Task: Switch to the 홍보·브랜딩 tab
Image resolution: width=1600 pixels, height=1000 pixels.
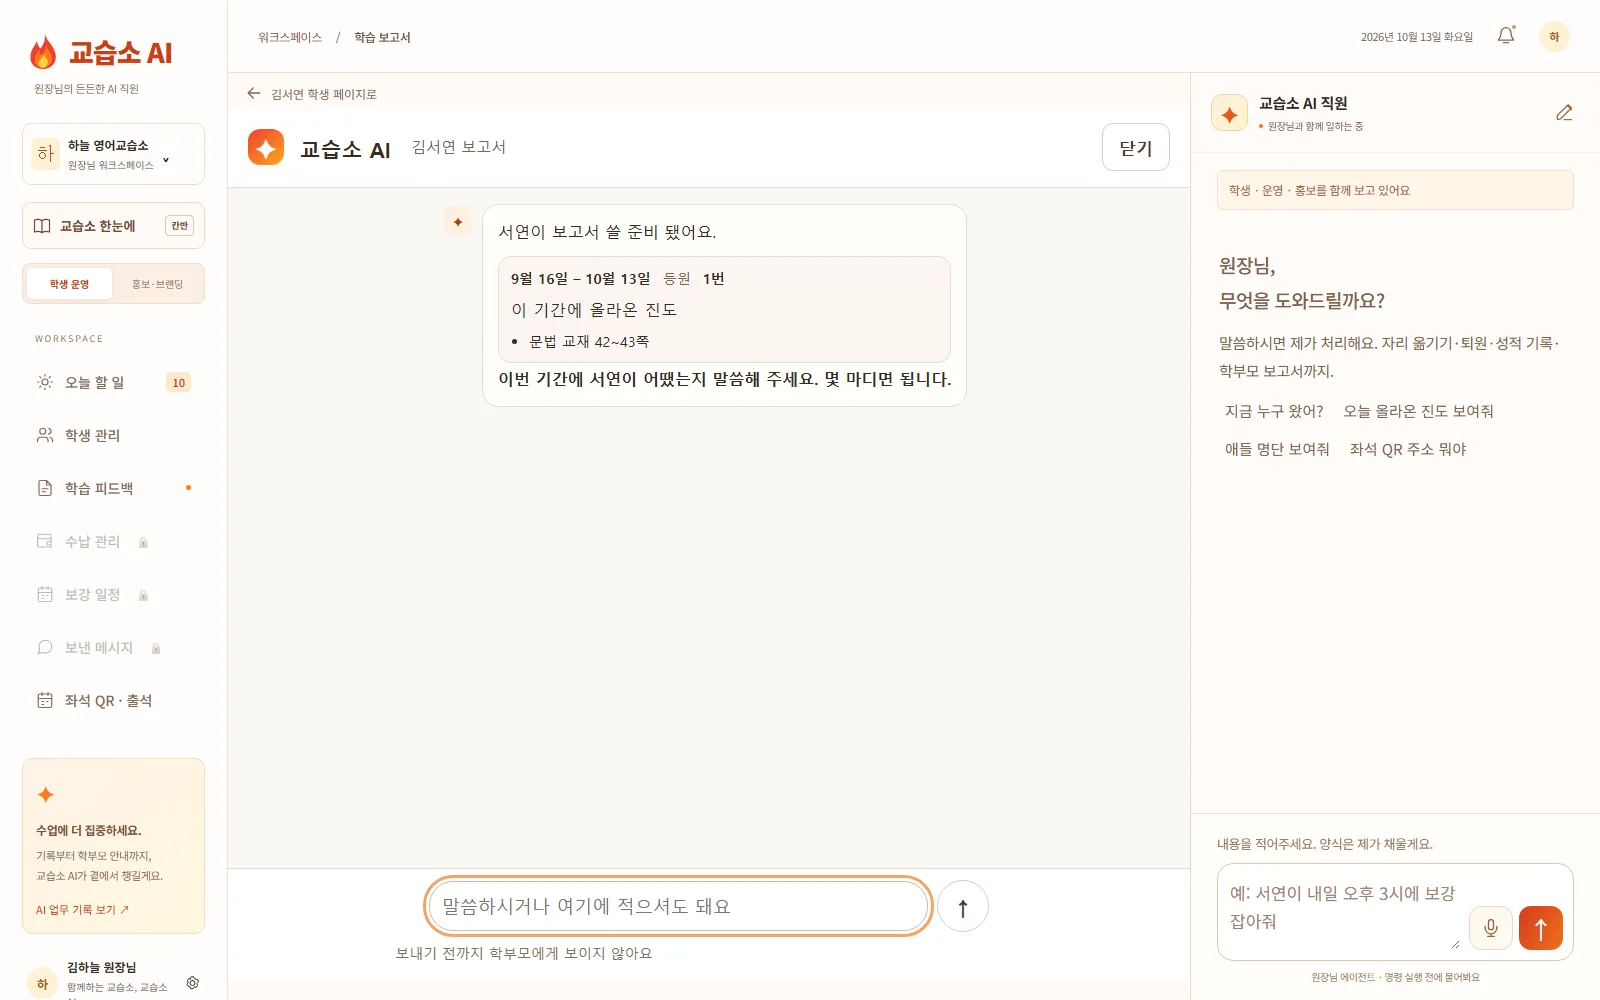Action: tap(157, 284)
